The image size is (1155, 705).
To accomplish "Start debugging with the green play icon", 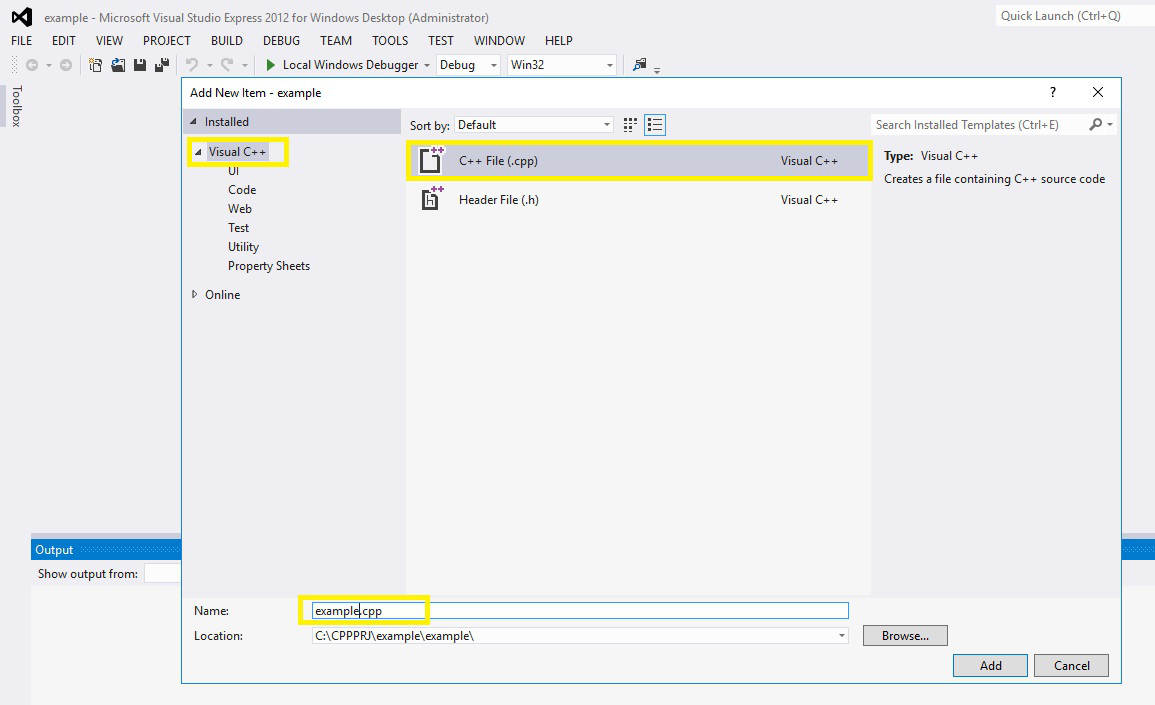I will [270, 66].
